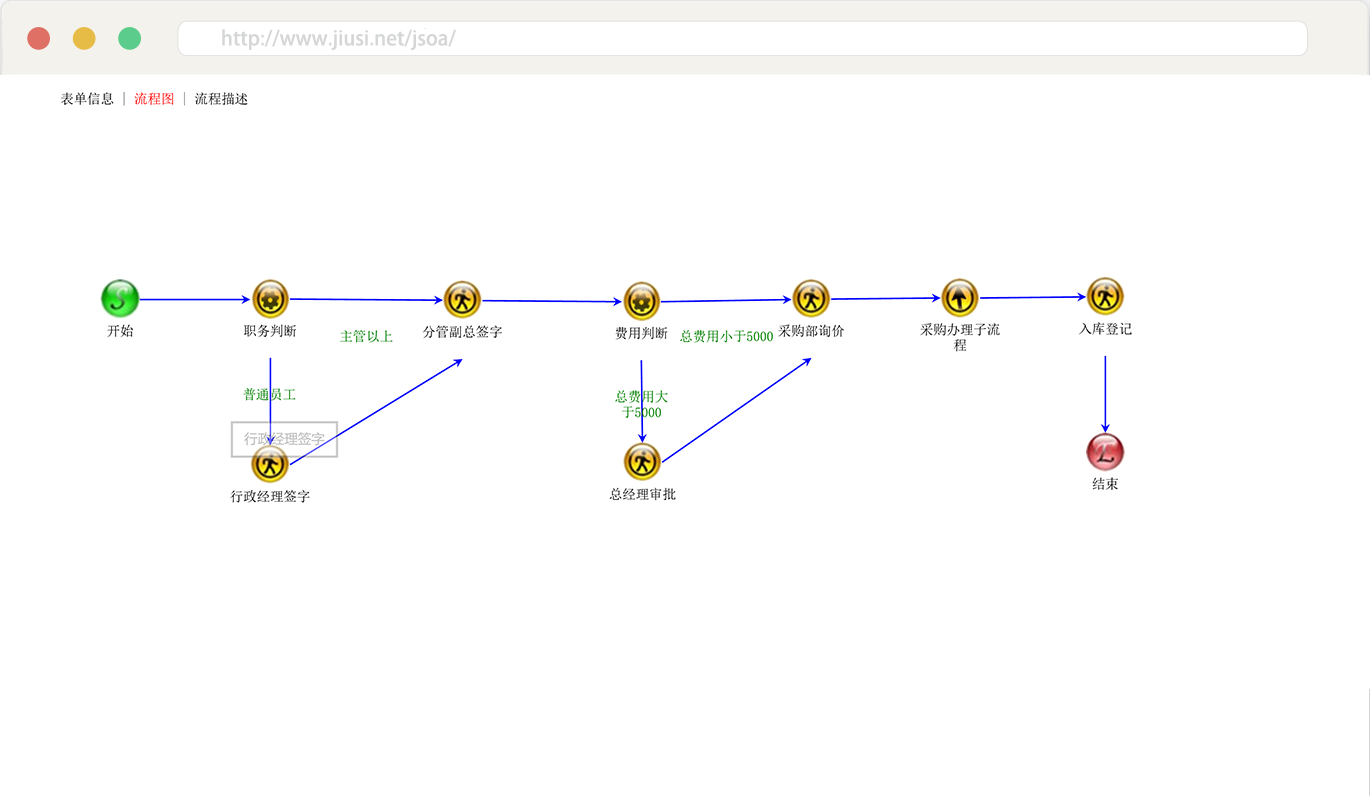Open the 采购办理子流程 subprocess node icon
This screenshot has height=796, width=1370.
tap(960, 297)
